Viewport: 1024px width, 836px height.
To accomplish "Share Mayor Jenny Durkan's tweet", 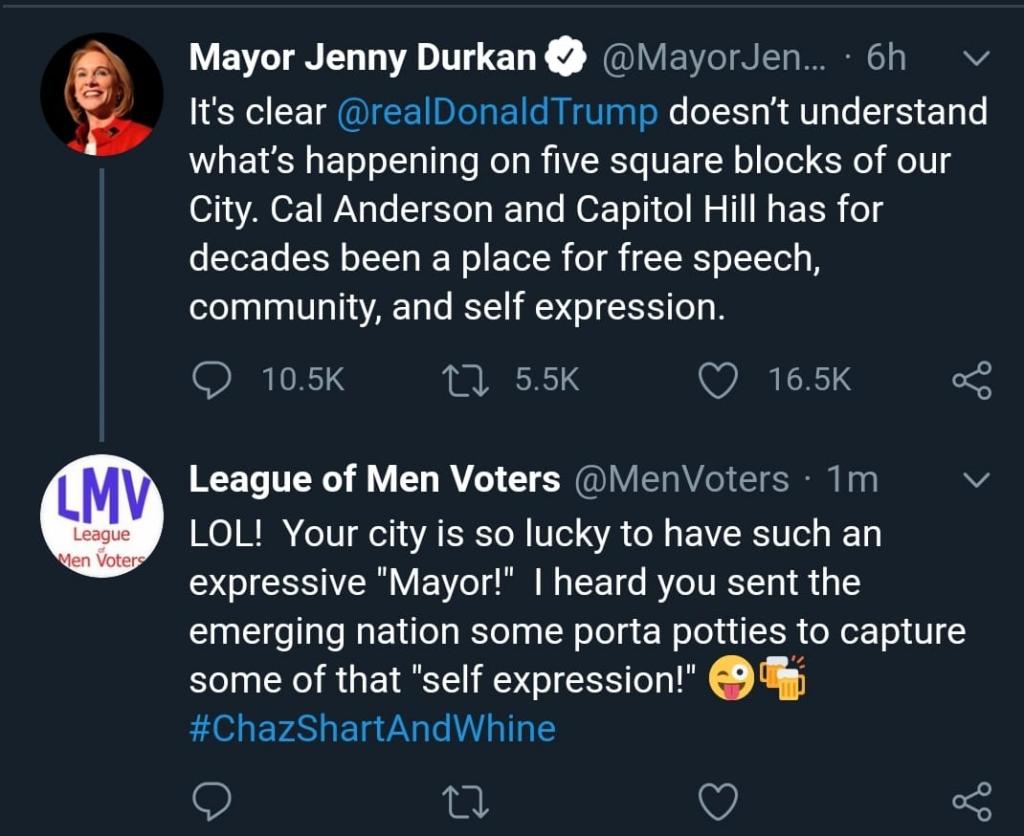I will click(971, 380).
